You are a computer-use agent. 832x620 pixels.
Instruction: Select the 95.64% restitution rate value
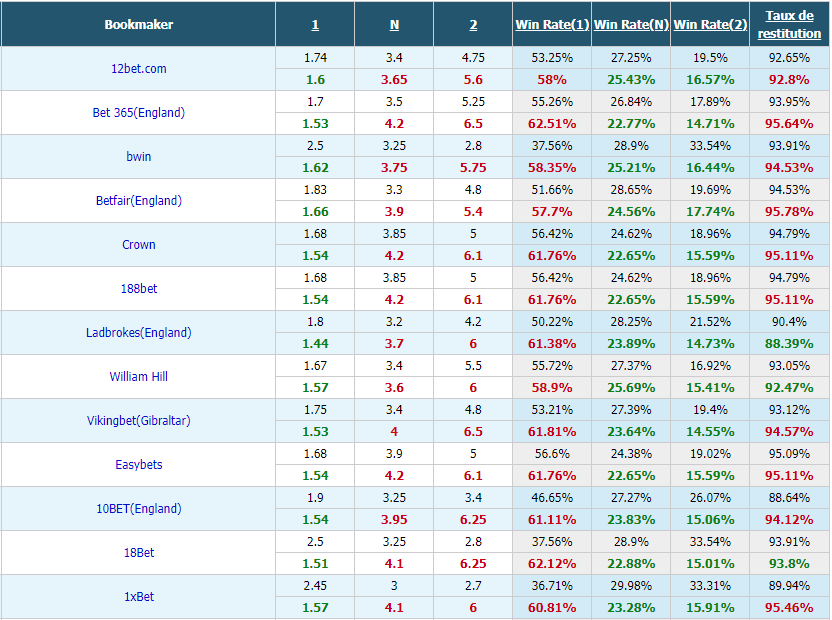(790, 124)
